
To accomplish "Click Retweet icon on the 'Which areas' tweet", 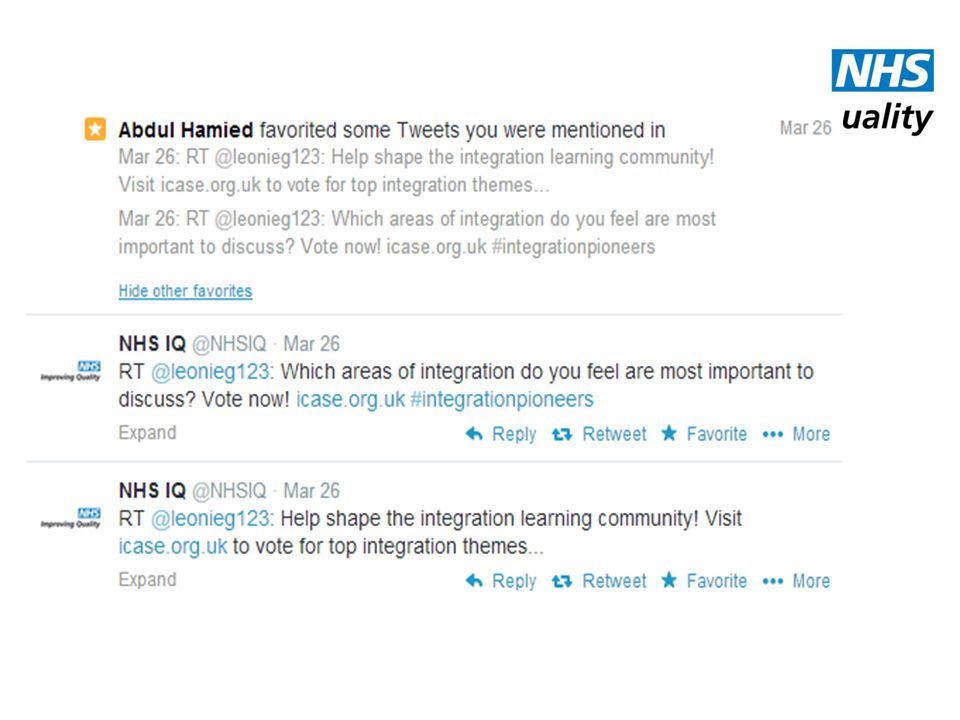I will tap(562, 434).
